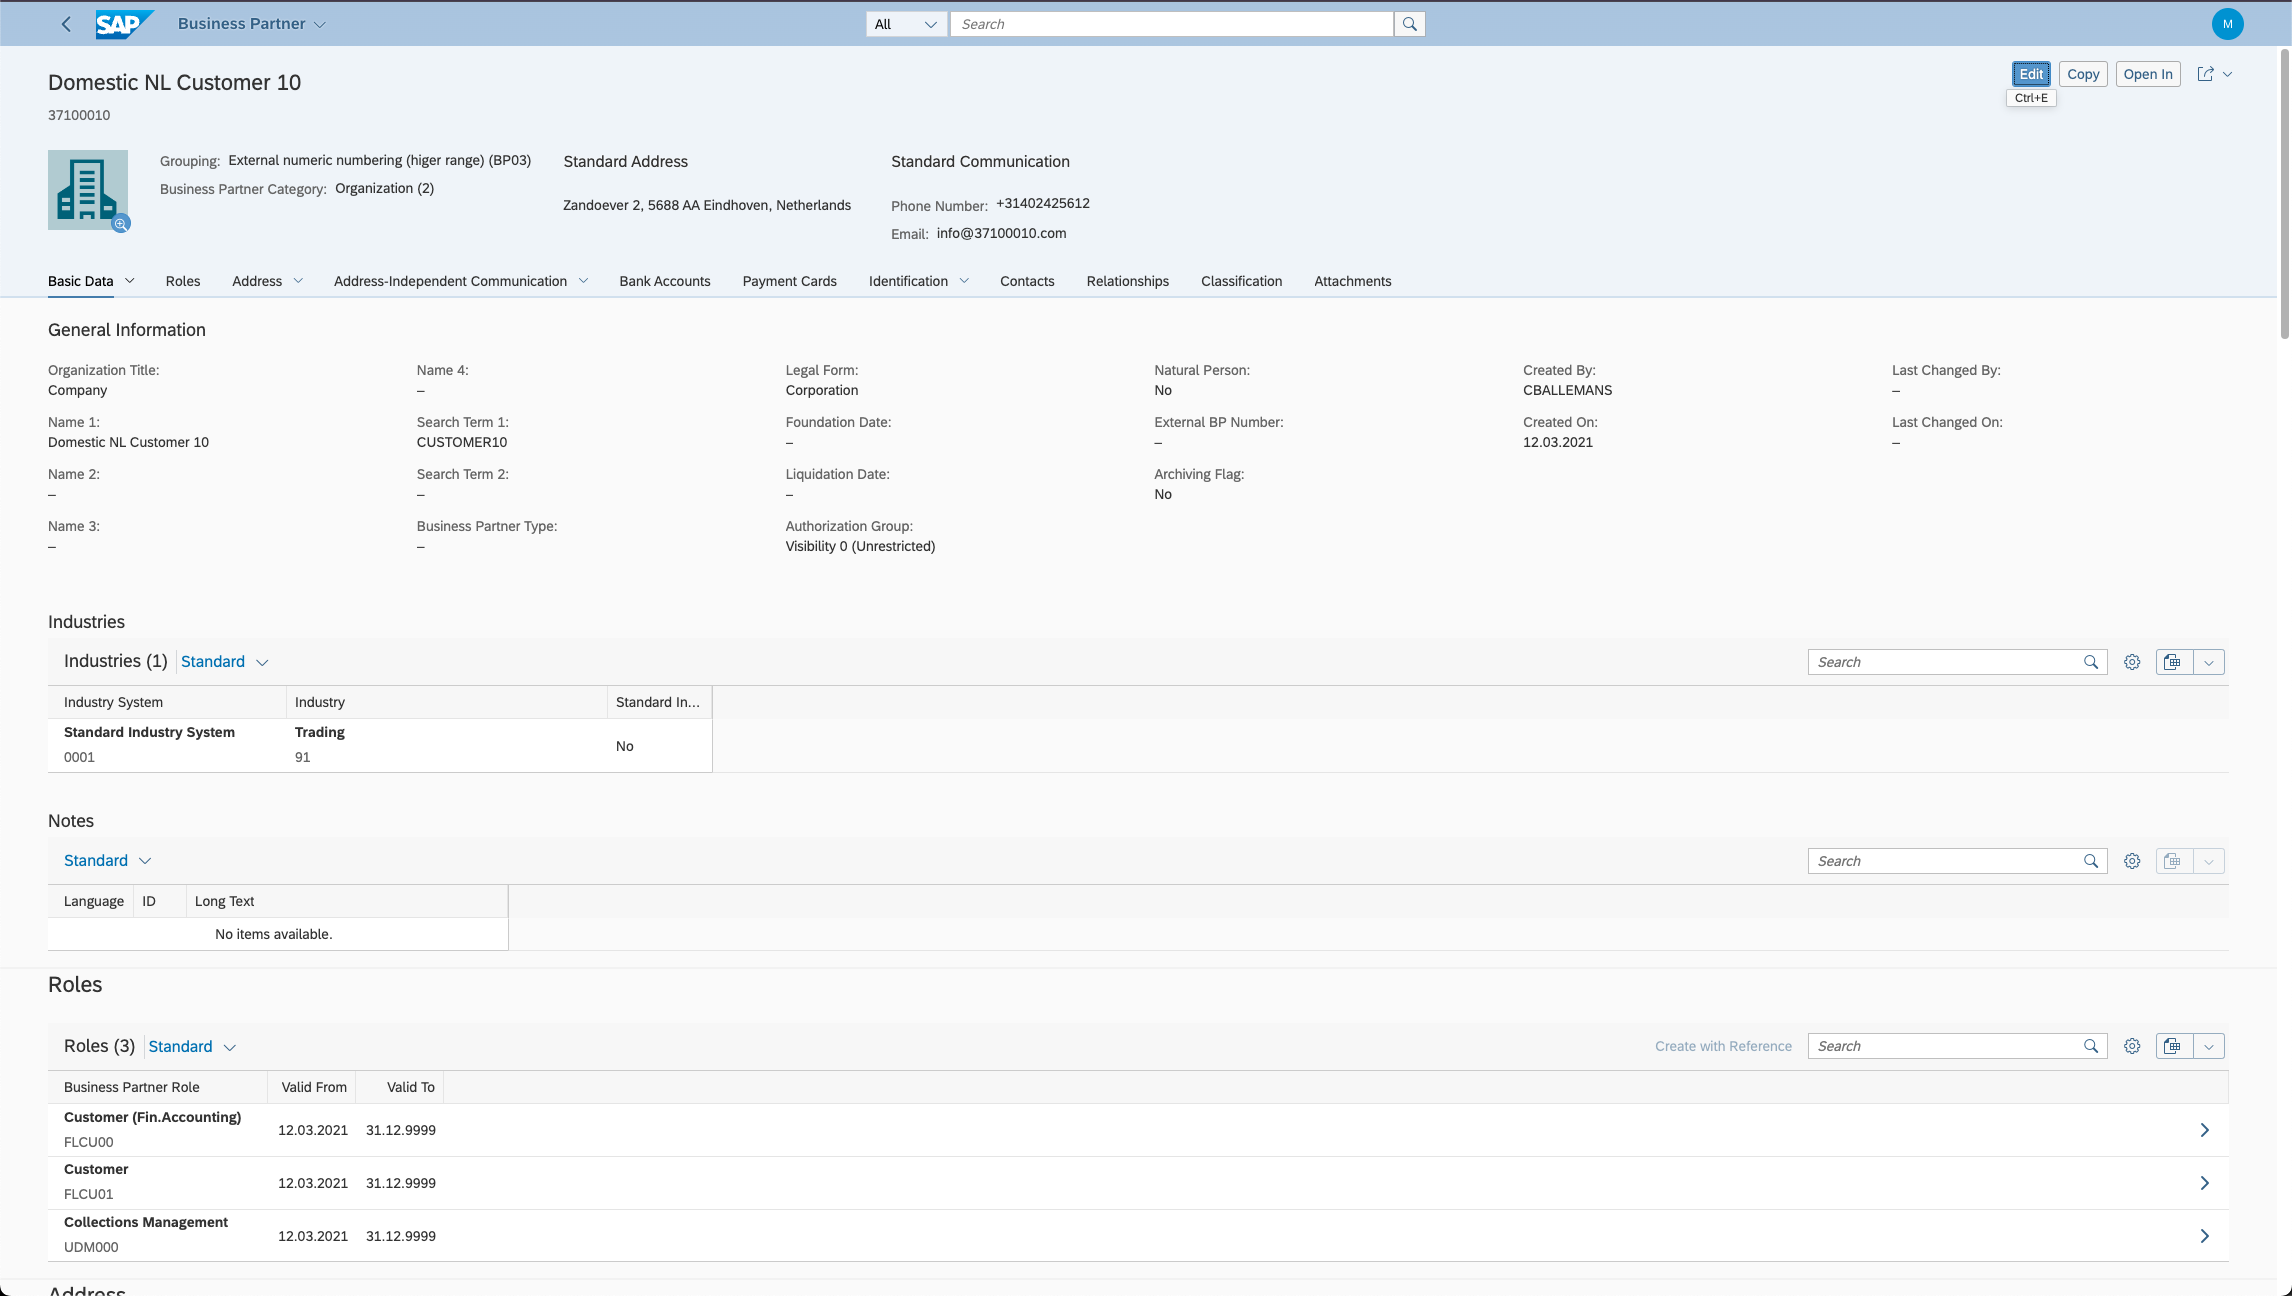This screenshot has width=2292, height=1296.
Task: Expand Industries export options arrow
Action: [x=2209, y=662]
